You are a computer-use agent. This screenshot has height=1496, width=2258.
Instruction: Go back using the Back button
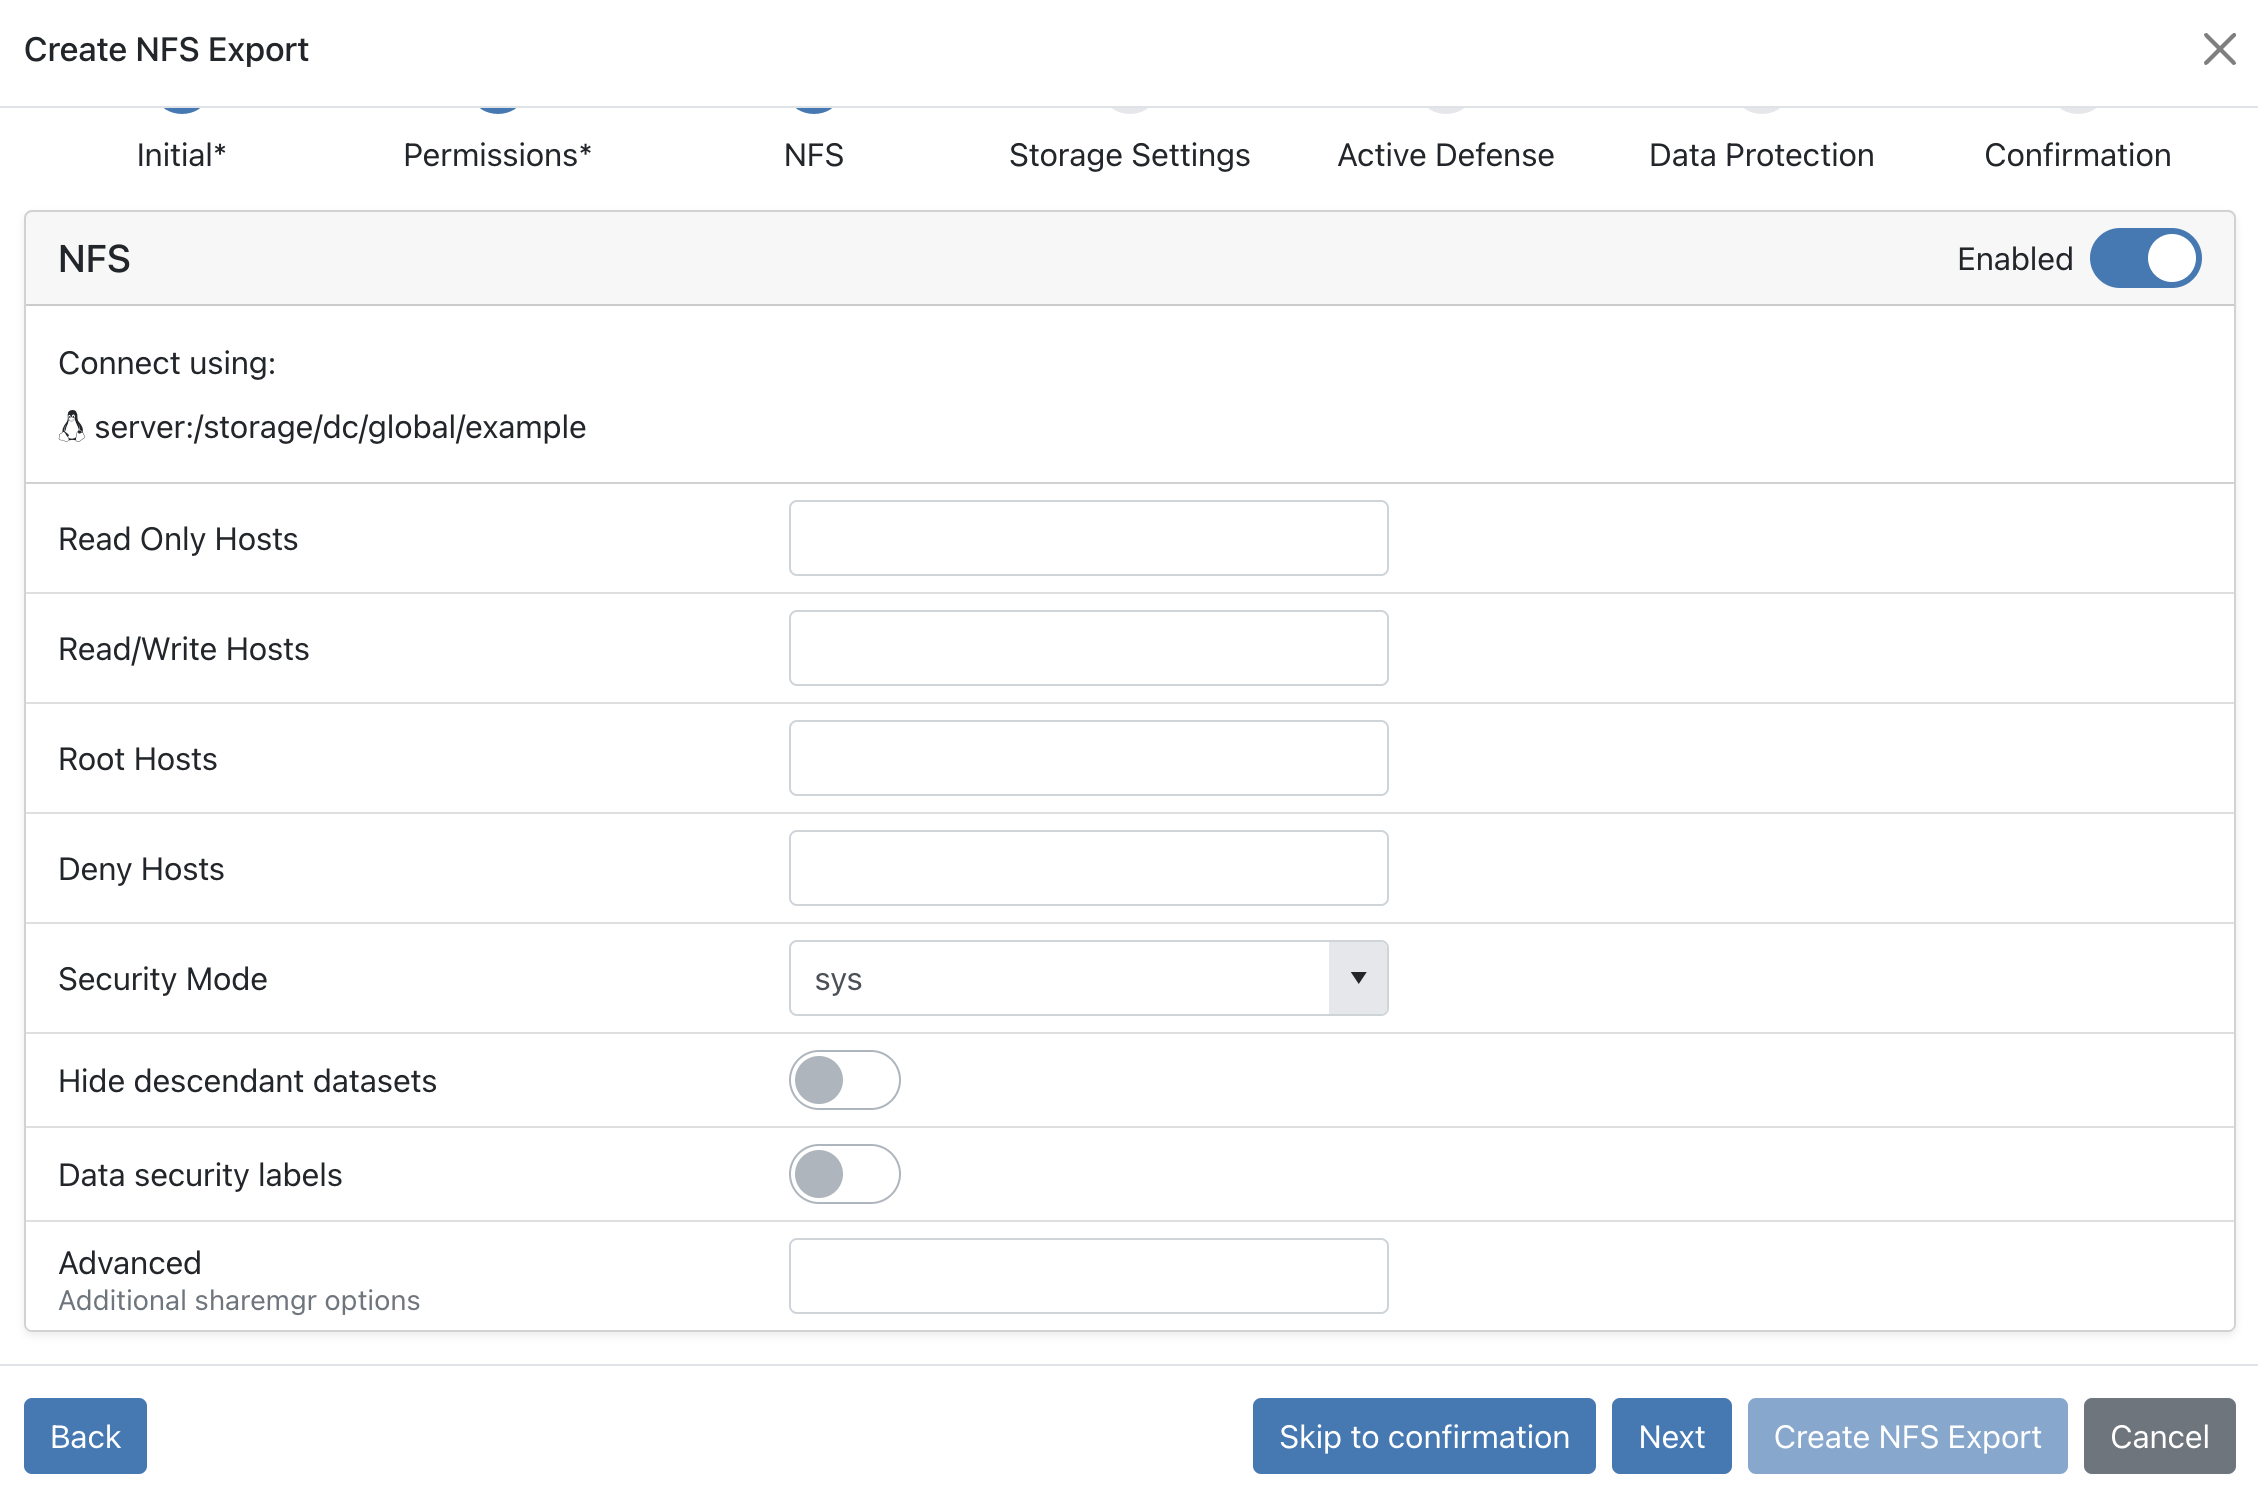tap(85, 1436)
